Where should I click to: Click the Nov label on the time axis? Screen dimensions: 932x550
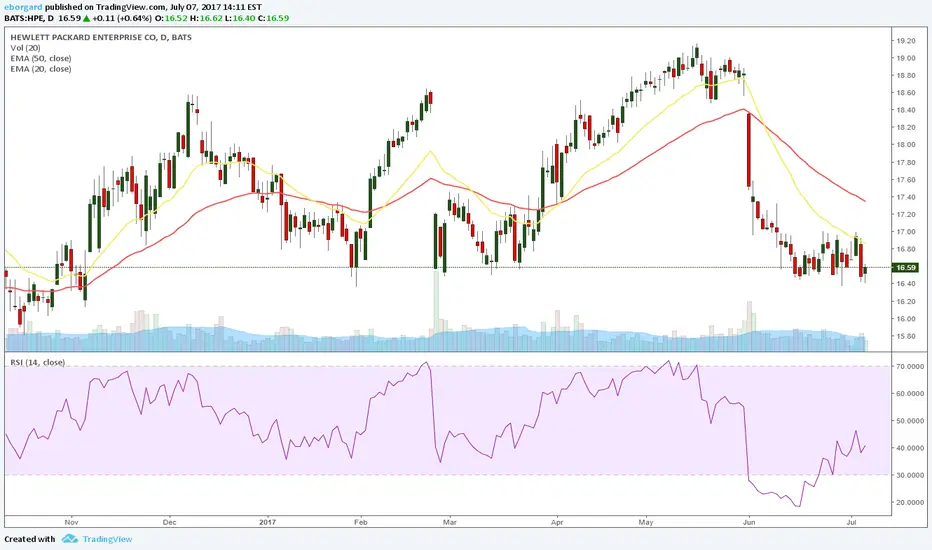pos(71,523)
